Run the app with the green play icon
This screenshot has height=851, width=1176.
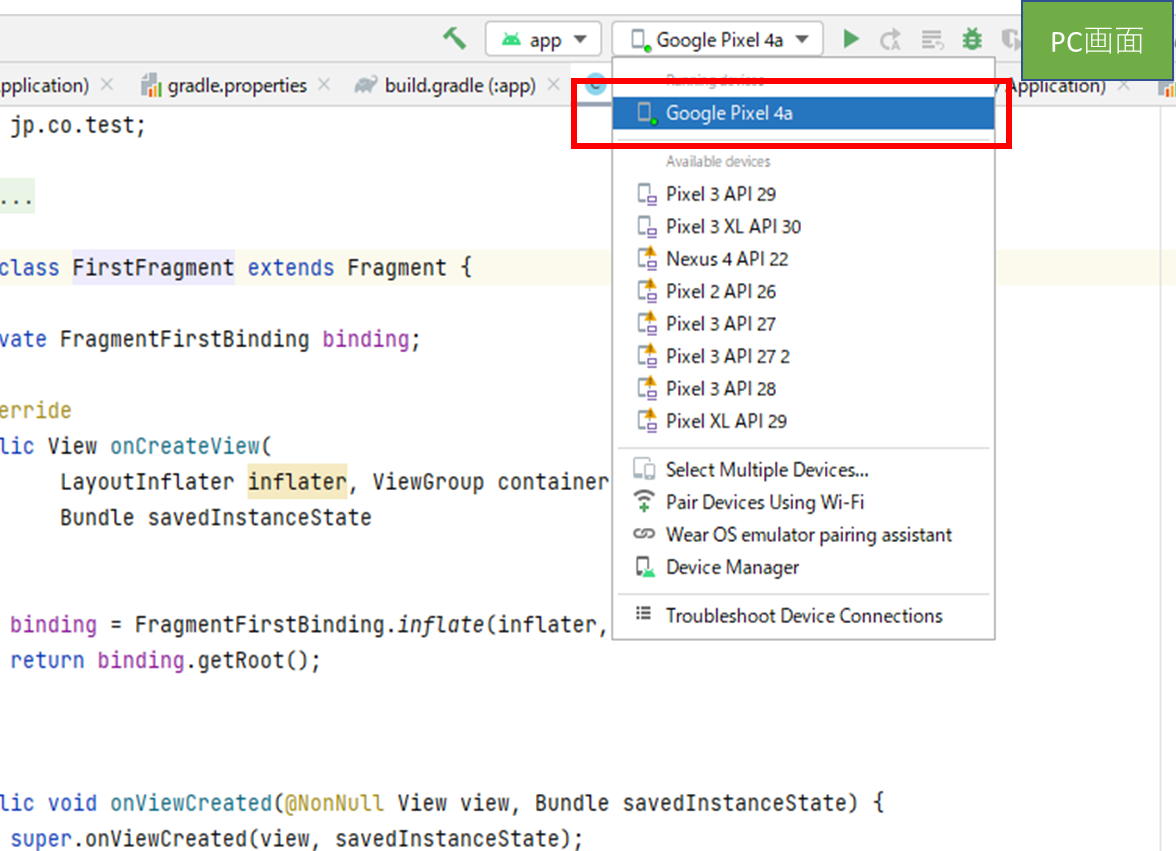coord(850,38)
